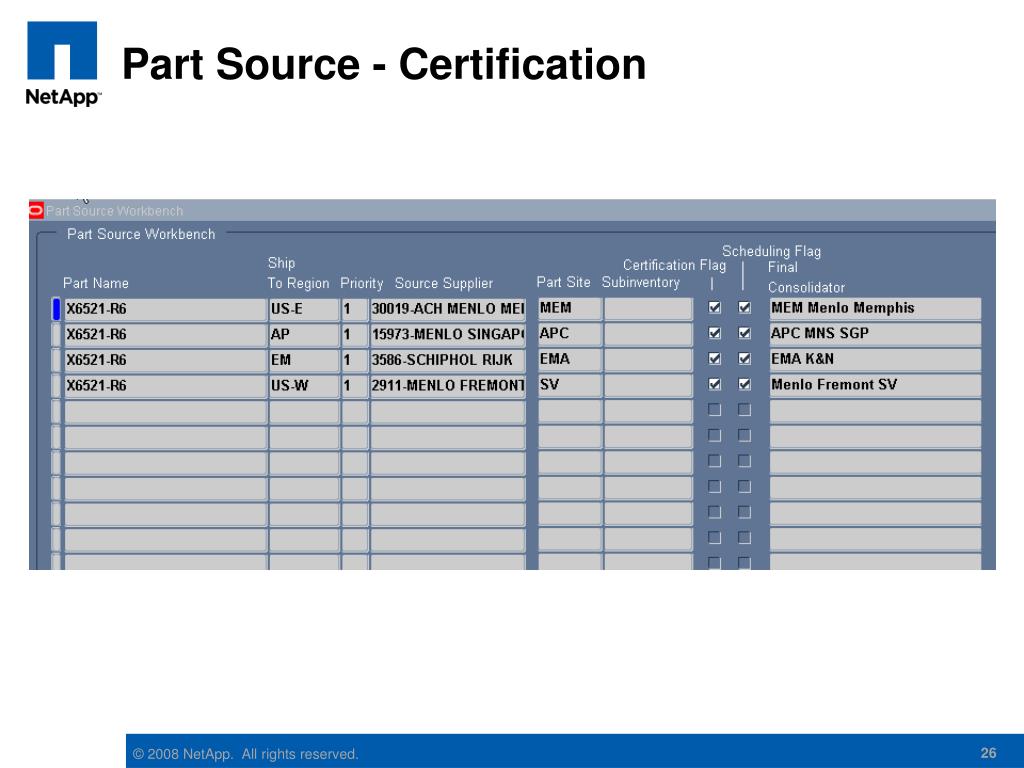
Task: Click Final Consolidator Menlo Fremont SV field
Action: click(875, 385)
